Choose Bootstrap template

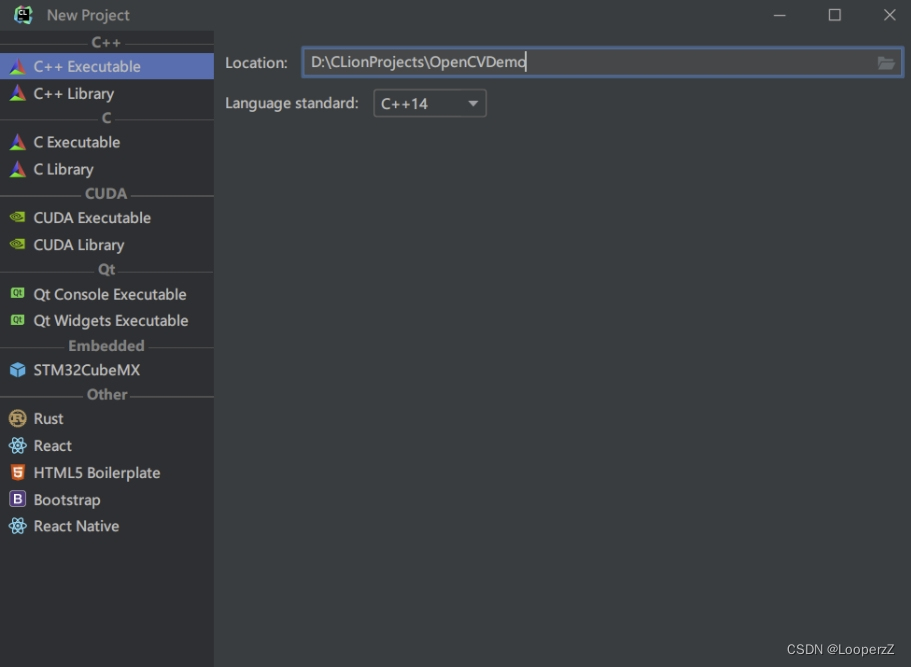(x=107, y=499)
